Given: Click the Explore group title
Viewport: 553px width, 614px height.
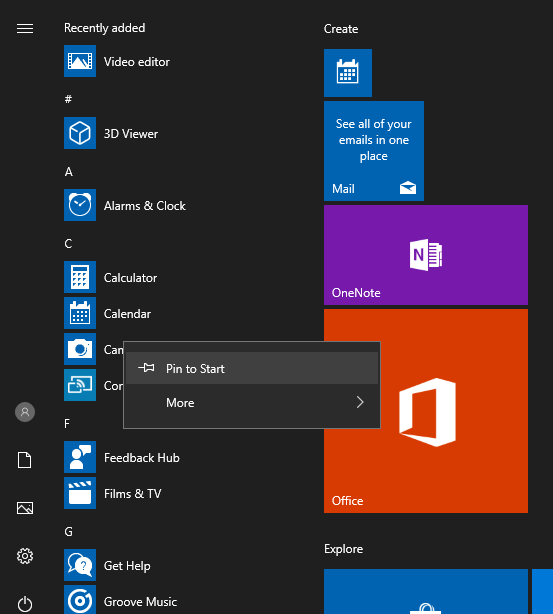Looking at the screenshot, I should 343,549.
